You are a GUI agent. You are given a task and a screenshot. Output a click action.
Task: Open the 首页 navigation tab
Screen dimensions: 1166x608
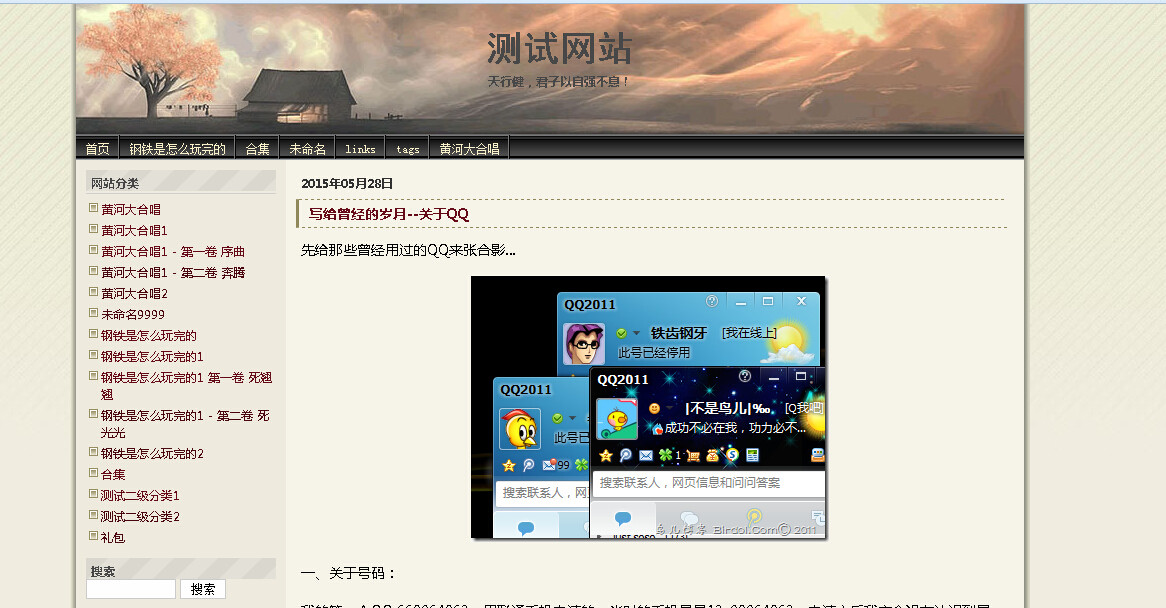click(x=97, y=149)
